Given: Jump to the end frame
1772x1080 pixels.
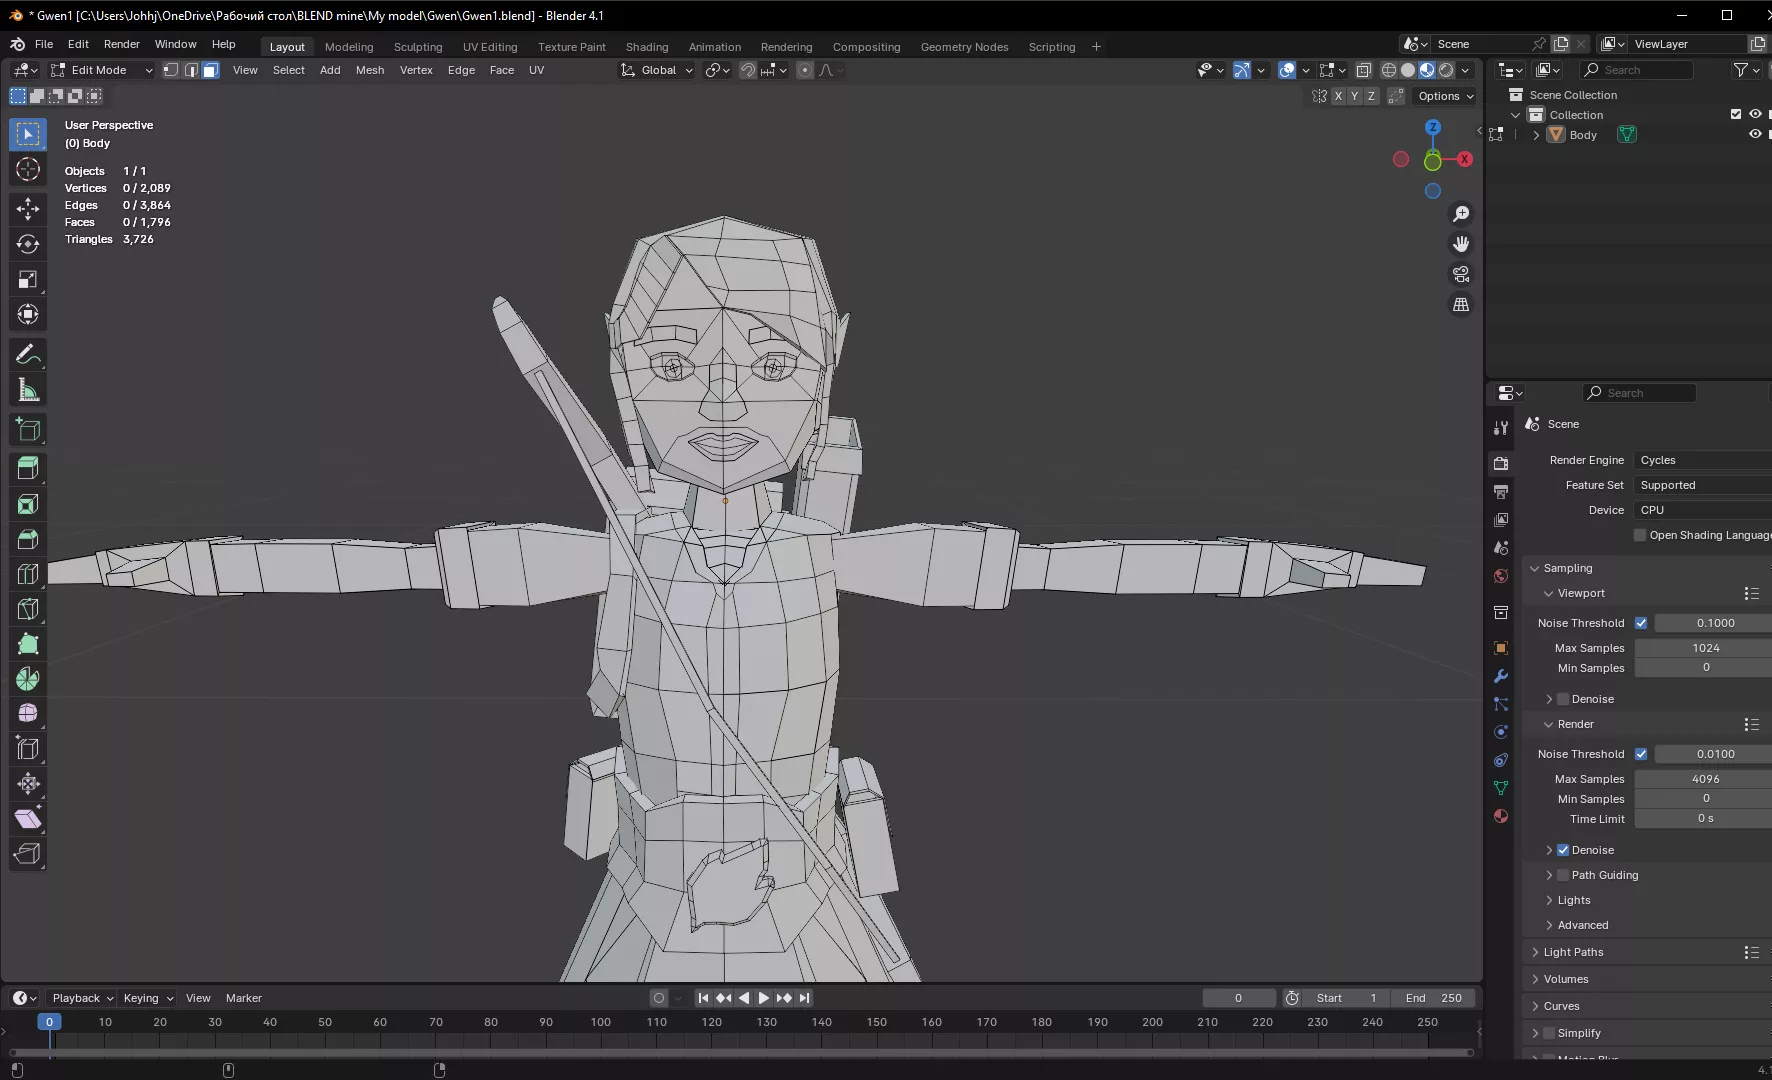Looking at the screenshot, I should coord(805,998).
